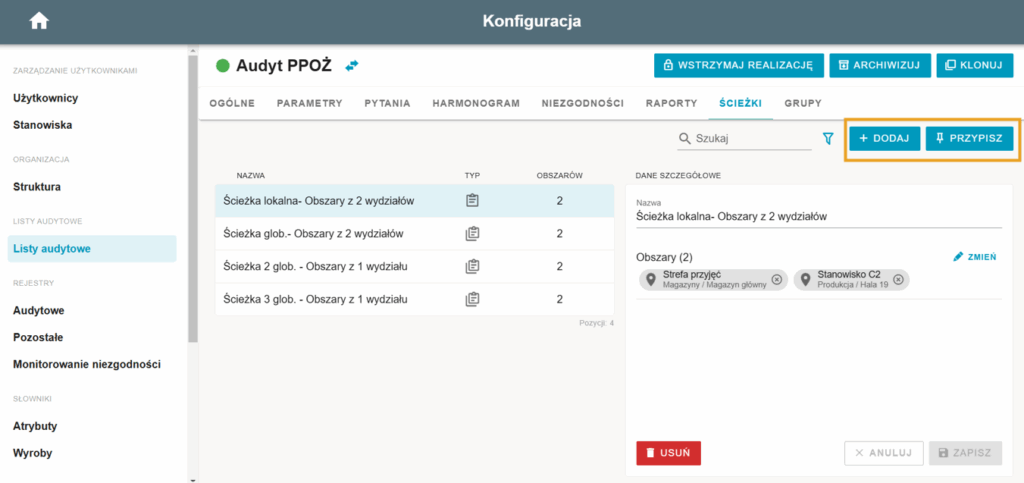Click location pin icon on Stanowisko C2 chip
Screen dimensions: 1024x483
click(x=805, y=280)
